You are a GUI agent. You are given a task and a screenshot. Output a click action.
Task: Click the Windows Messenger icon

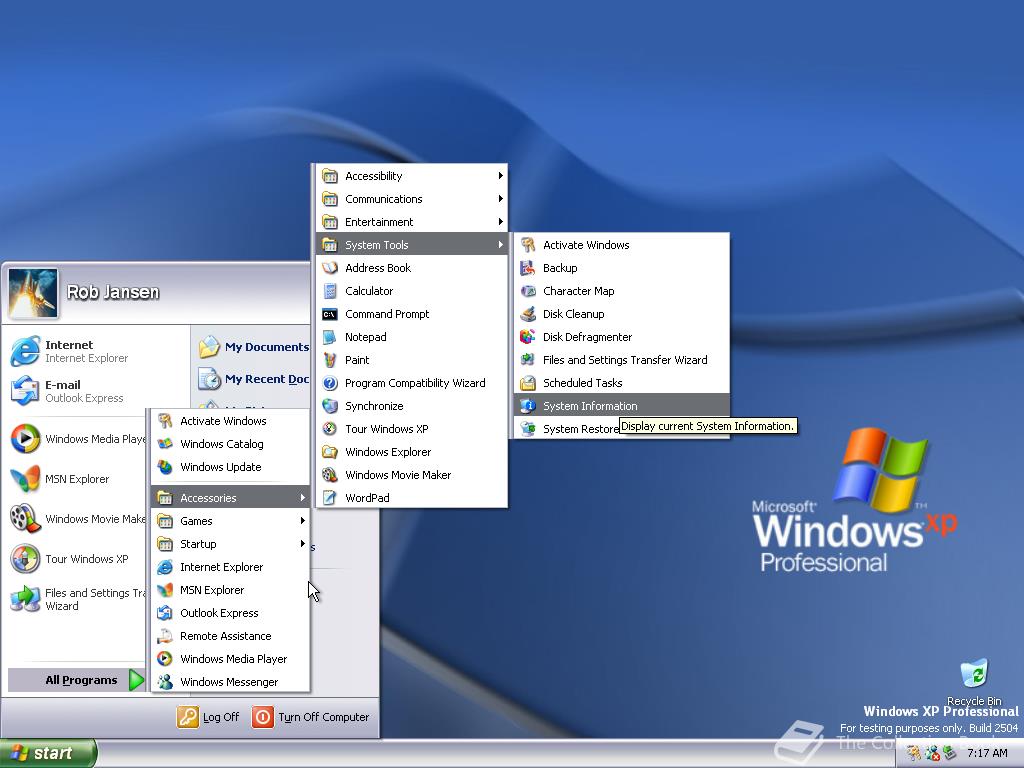pos(165,682)
